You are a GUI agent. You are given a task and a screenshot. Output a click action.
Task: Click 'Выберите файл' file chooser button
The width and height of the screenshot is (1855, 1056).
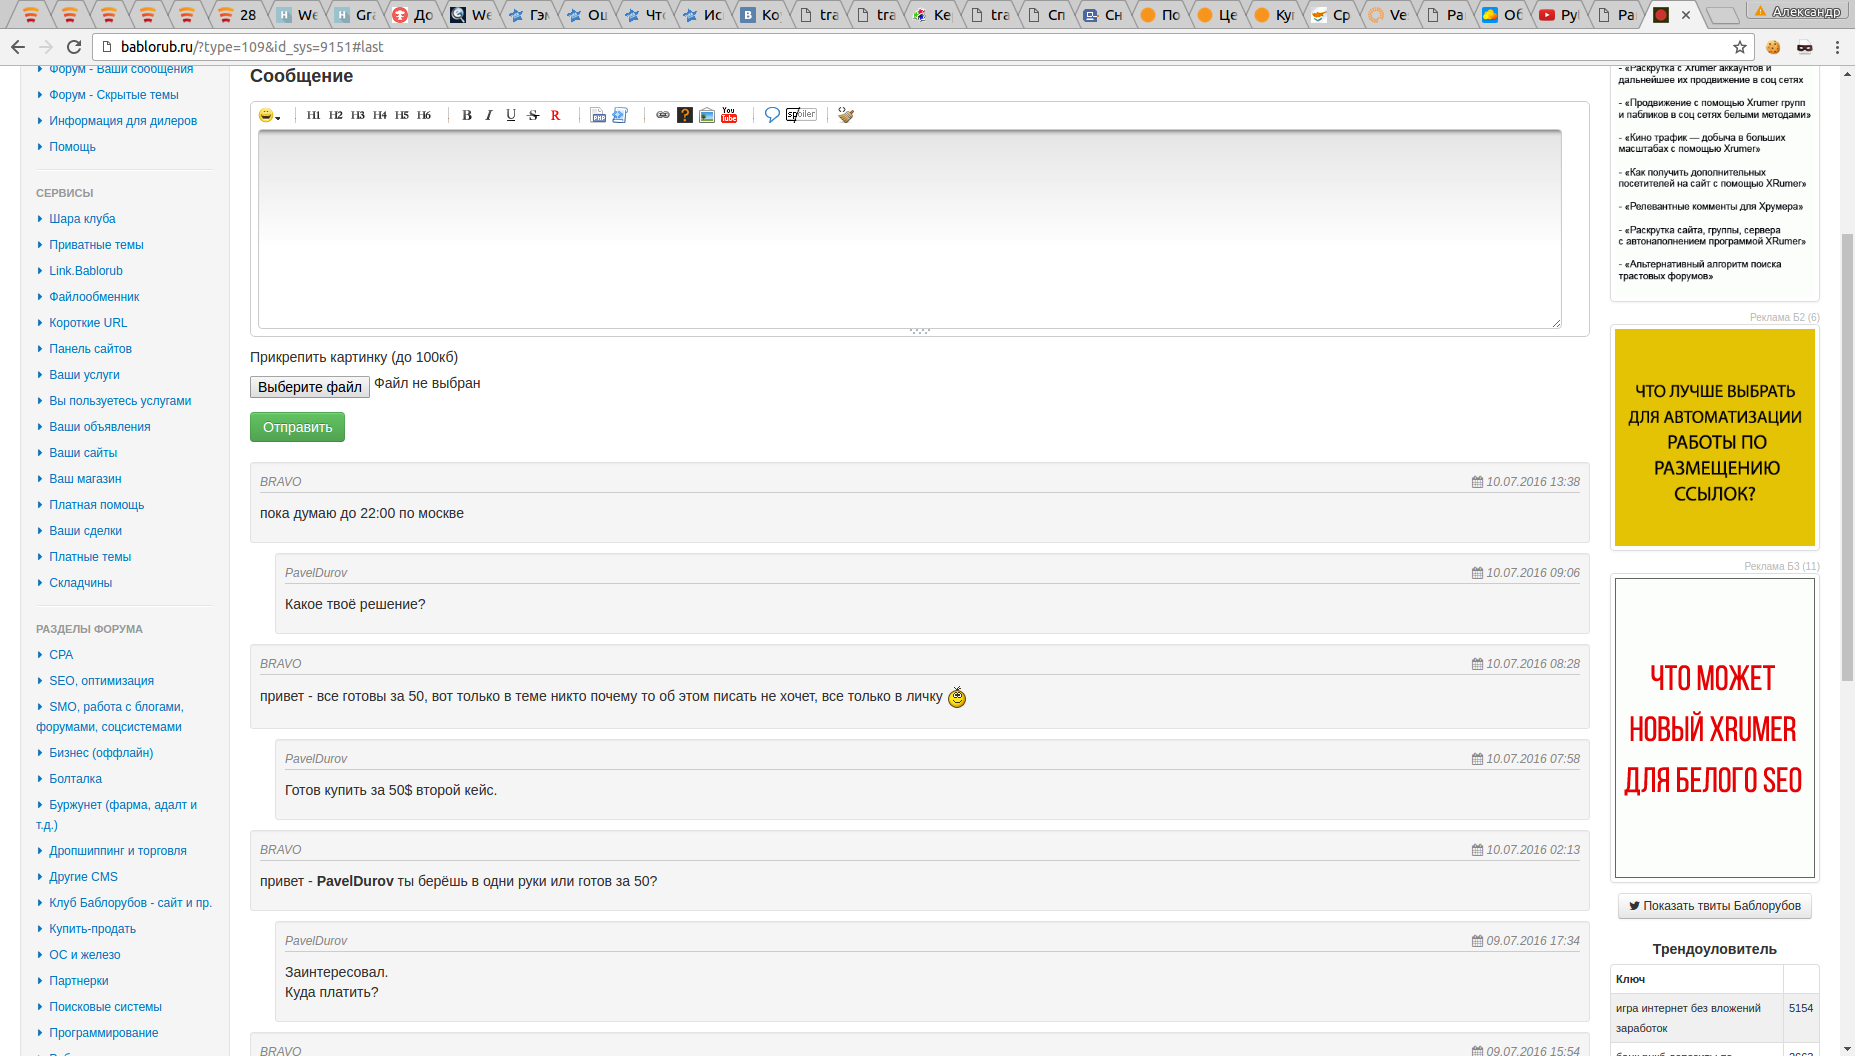tap(310, 387)
